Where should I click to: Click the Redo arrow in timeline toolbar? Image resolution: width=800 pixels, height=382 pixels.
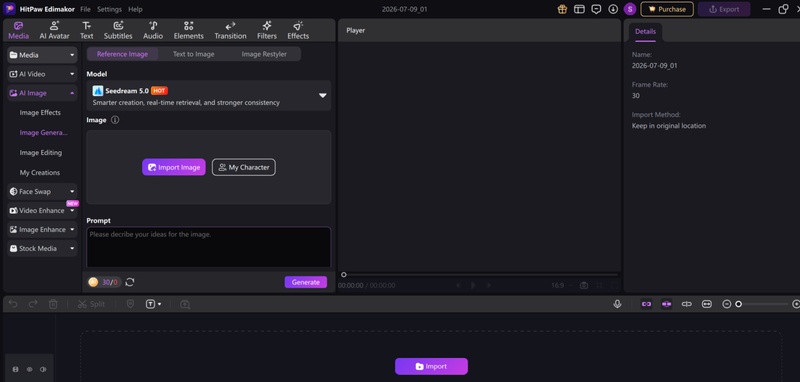33,304
